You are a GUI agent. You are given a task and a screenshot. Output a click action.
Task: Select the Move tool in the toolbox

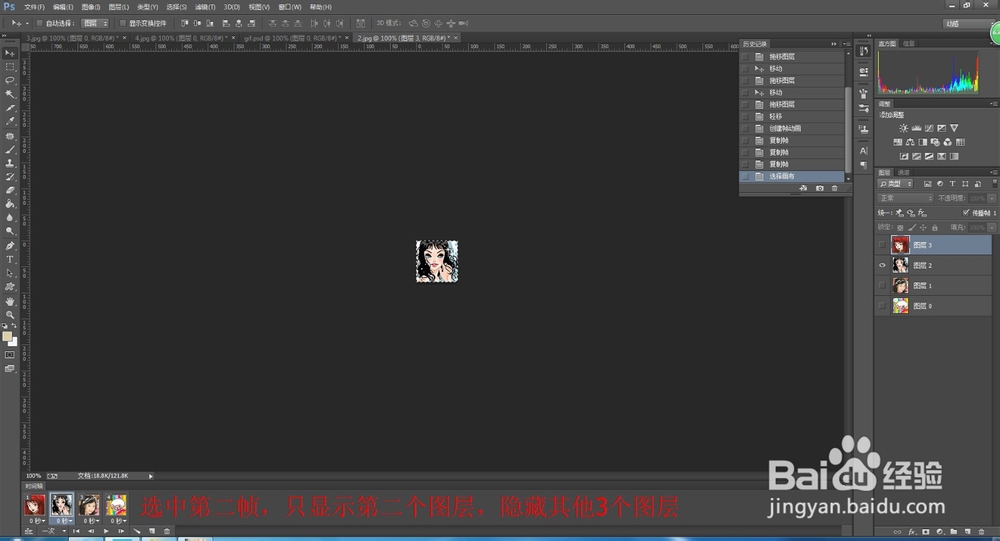(10, 54)
